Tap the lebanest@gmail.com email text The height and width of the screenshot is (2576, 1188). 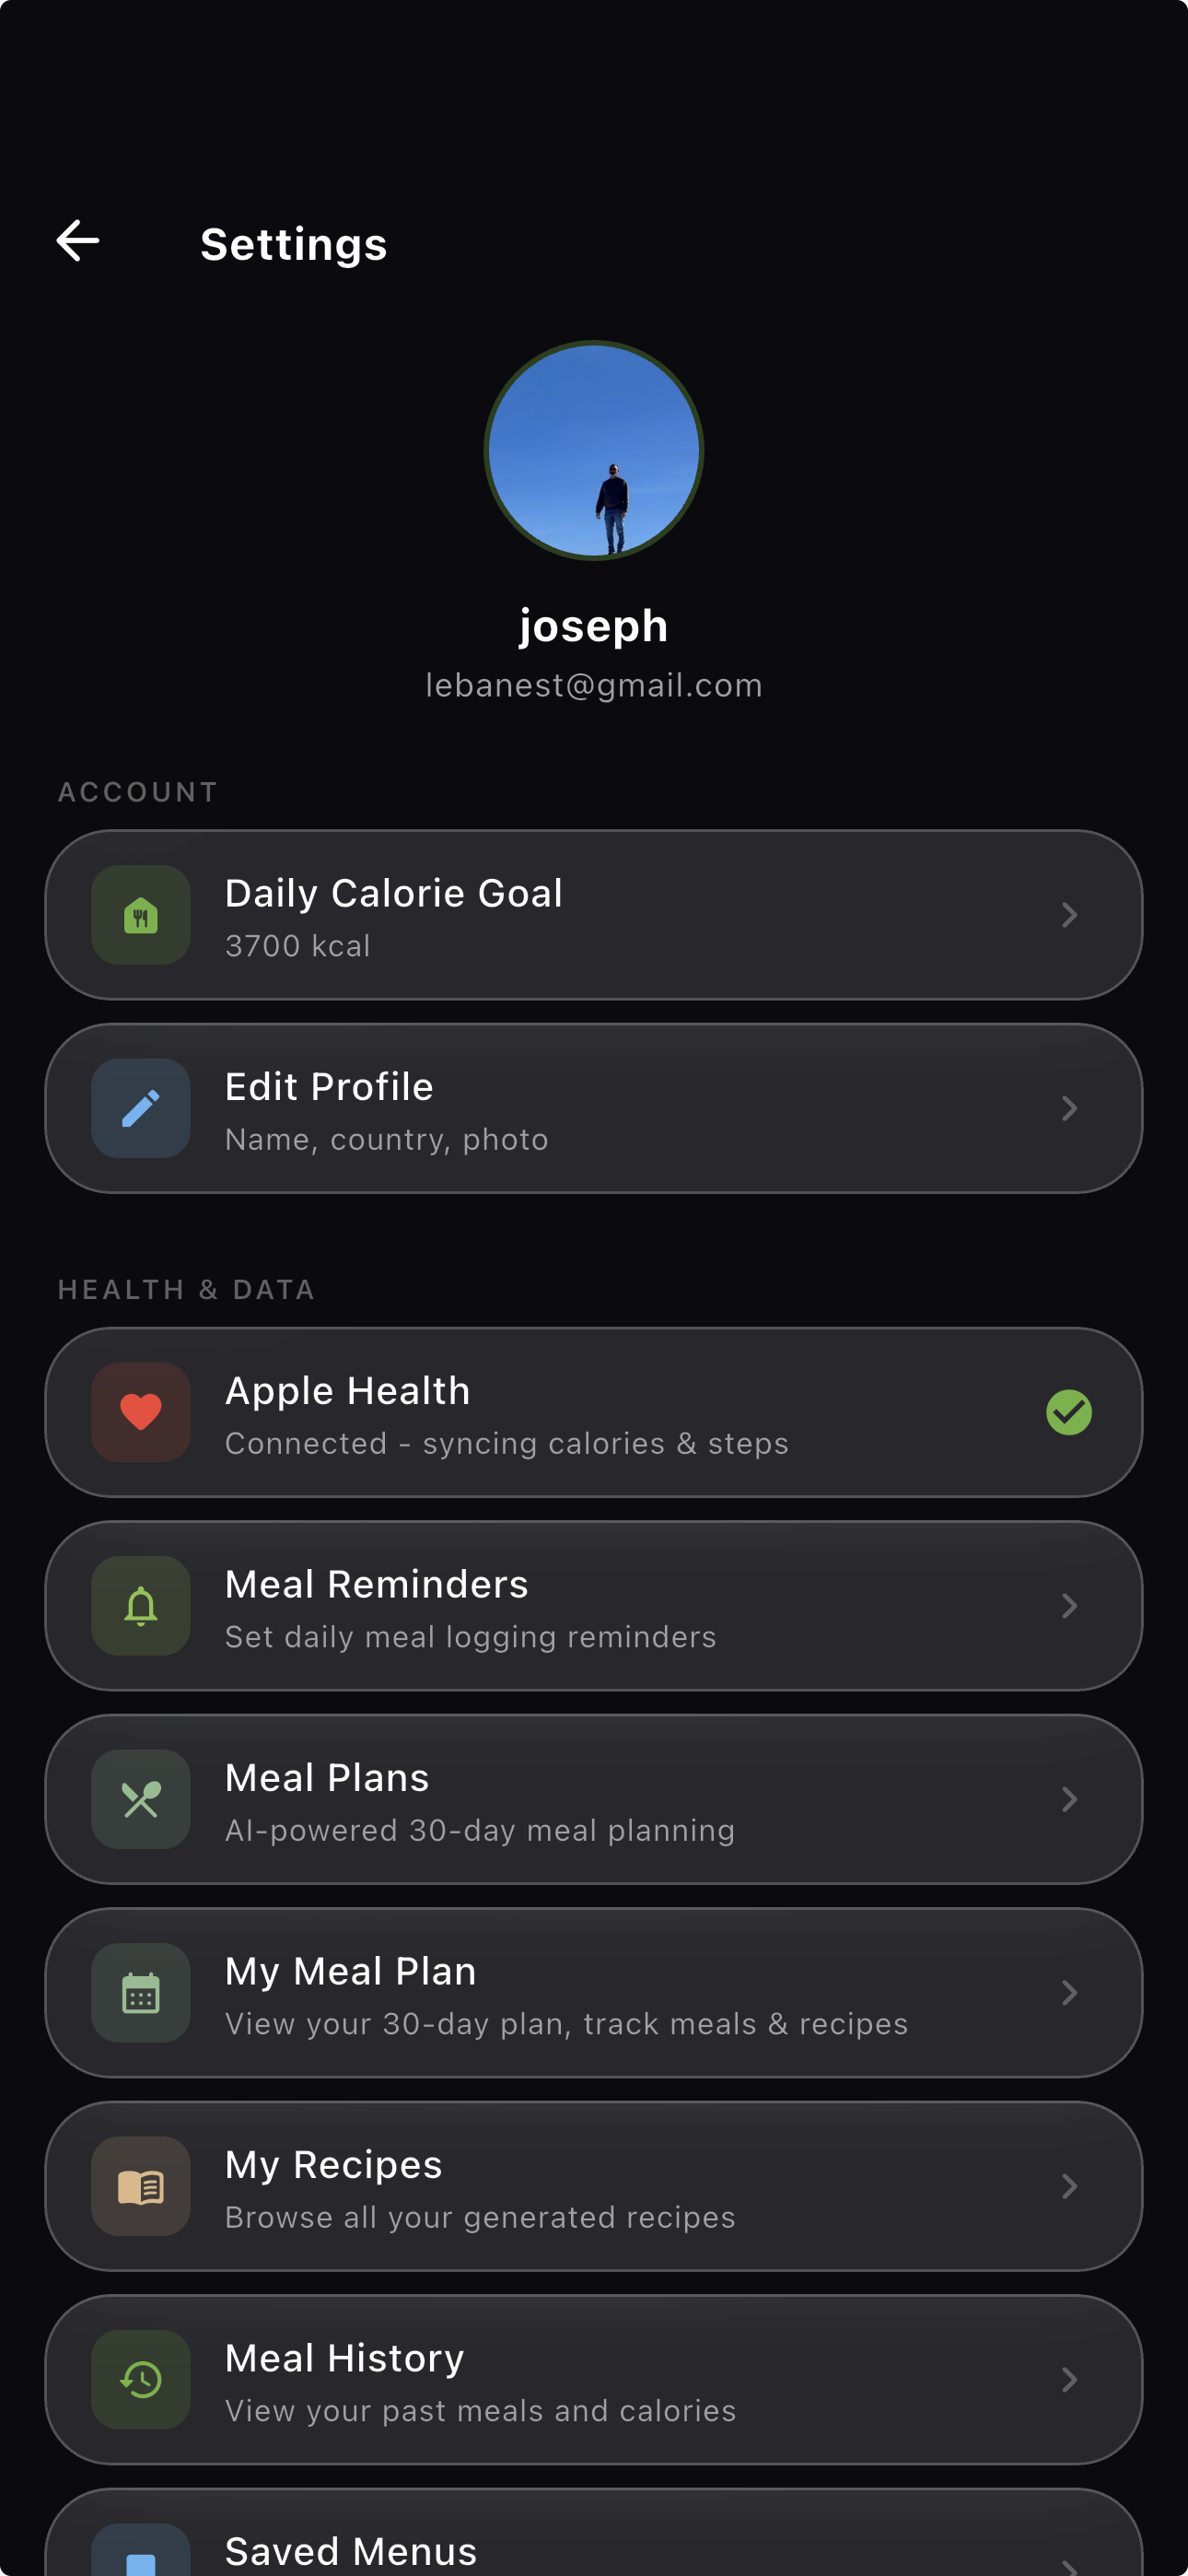pyautogui.click(x=594, y=686)
